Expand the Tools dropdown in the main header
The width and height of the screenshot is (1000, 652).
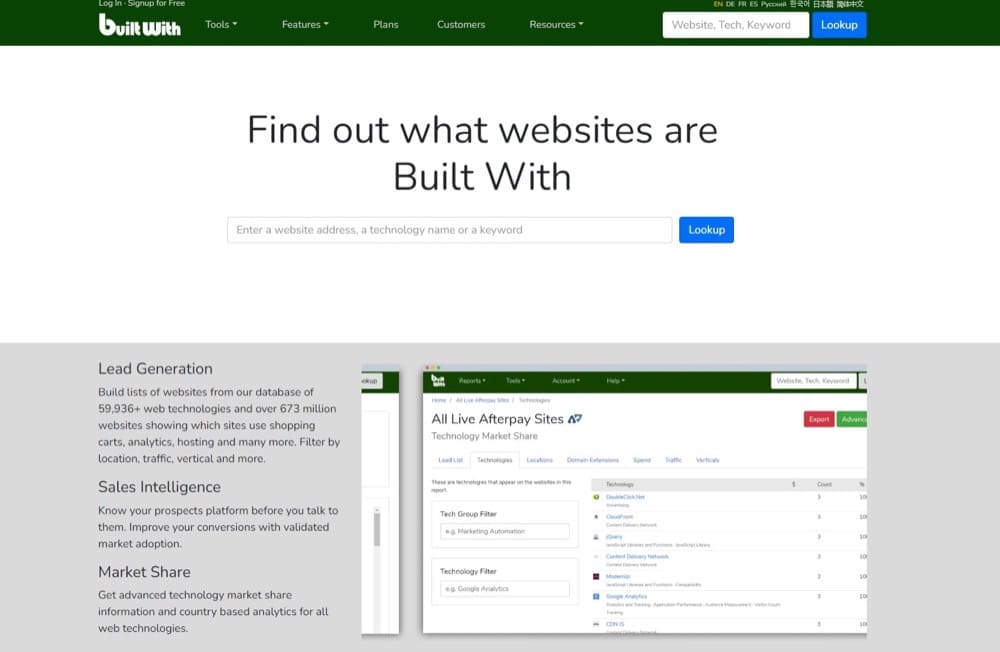pyautogui.click(x=221, y=24)
